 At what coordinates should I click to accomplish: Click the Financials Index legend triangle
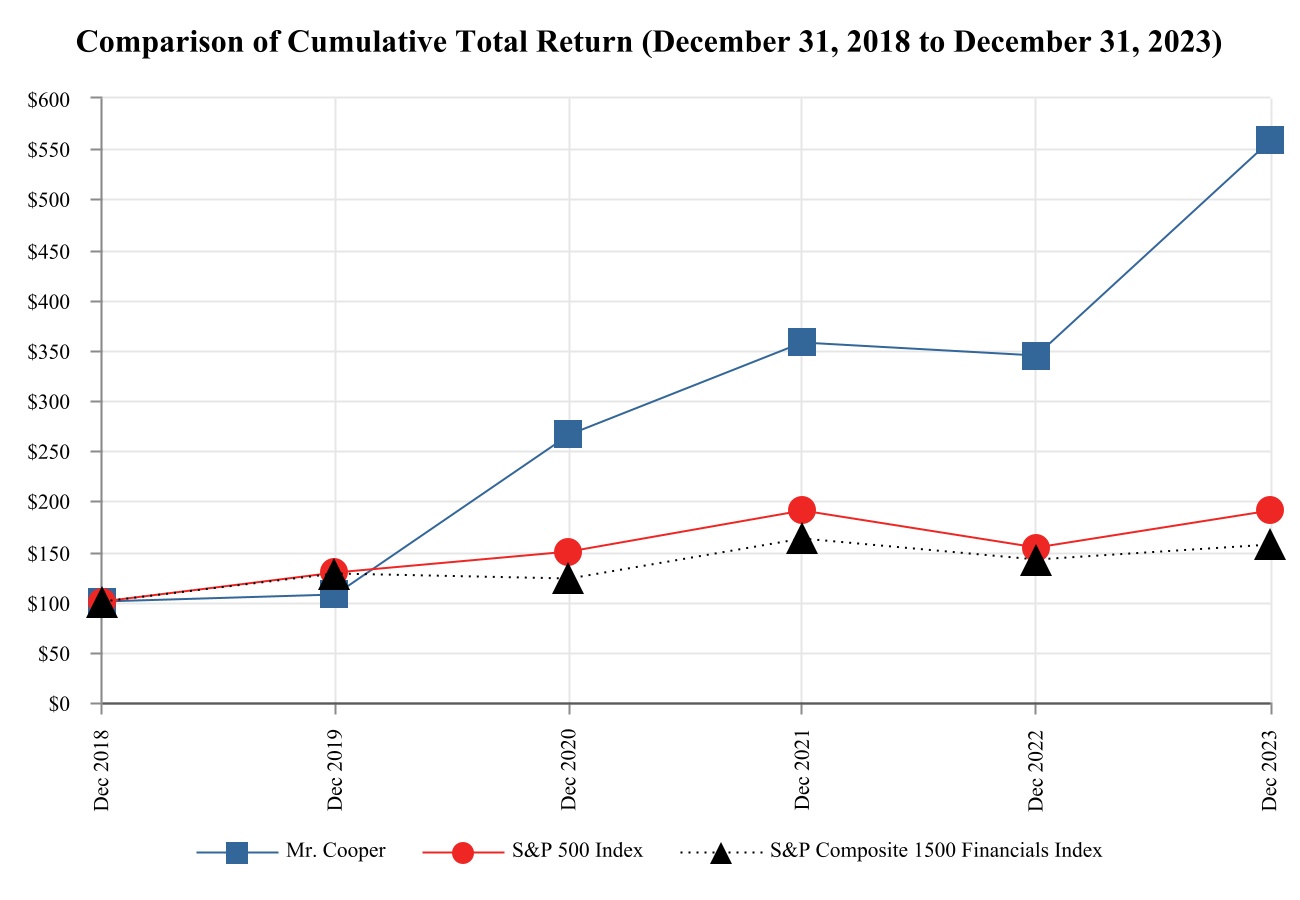(720, 854)
